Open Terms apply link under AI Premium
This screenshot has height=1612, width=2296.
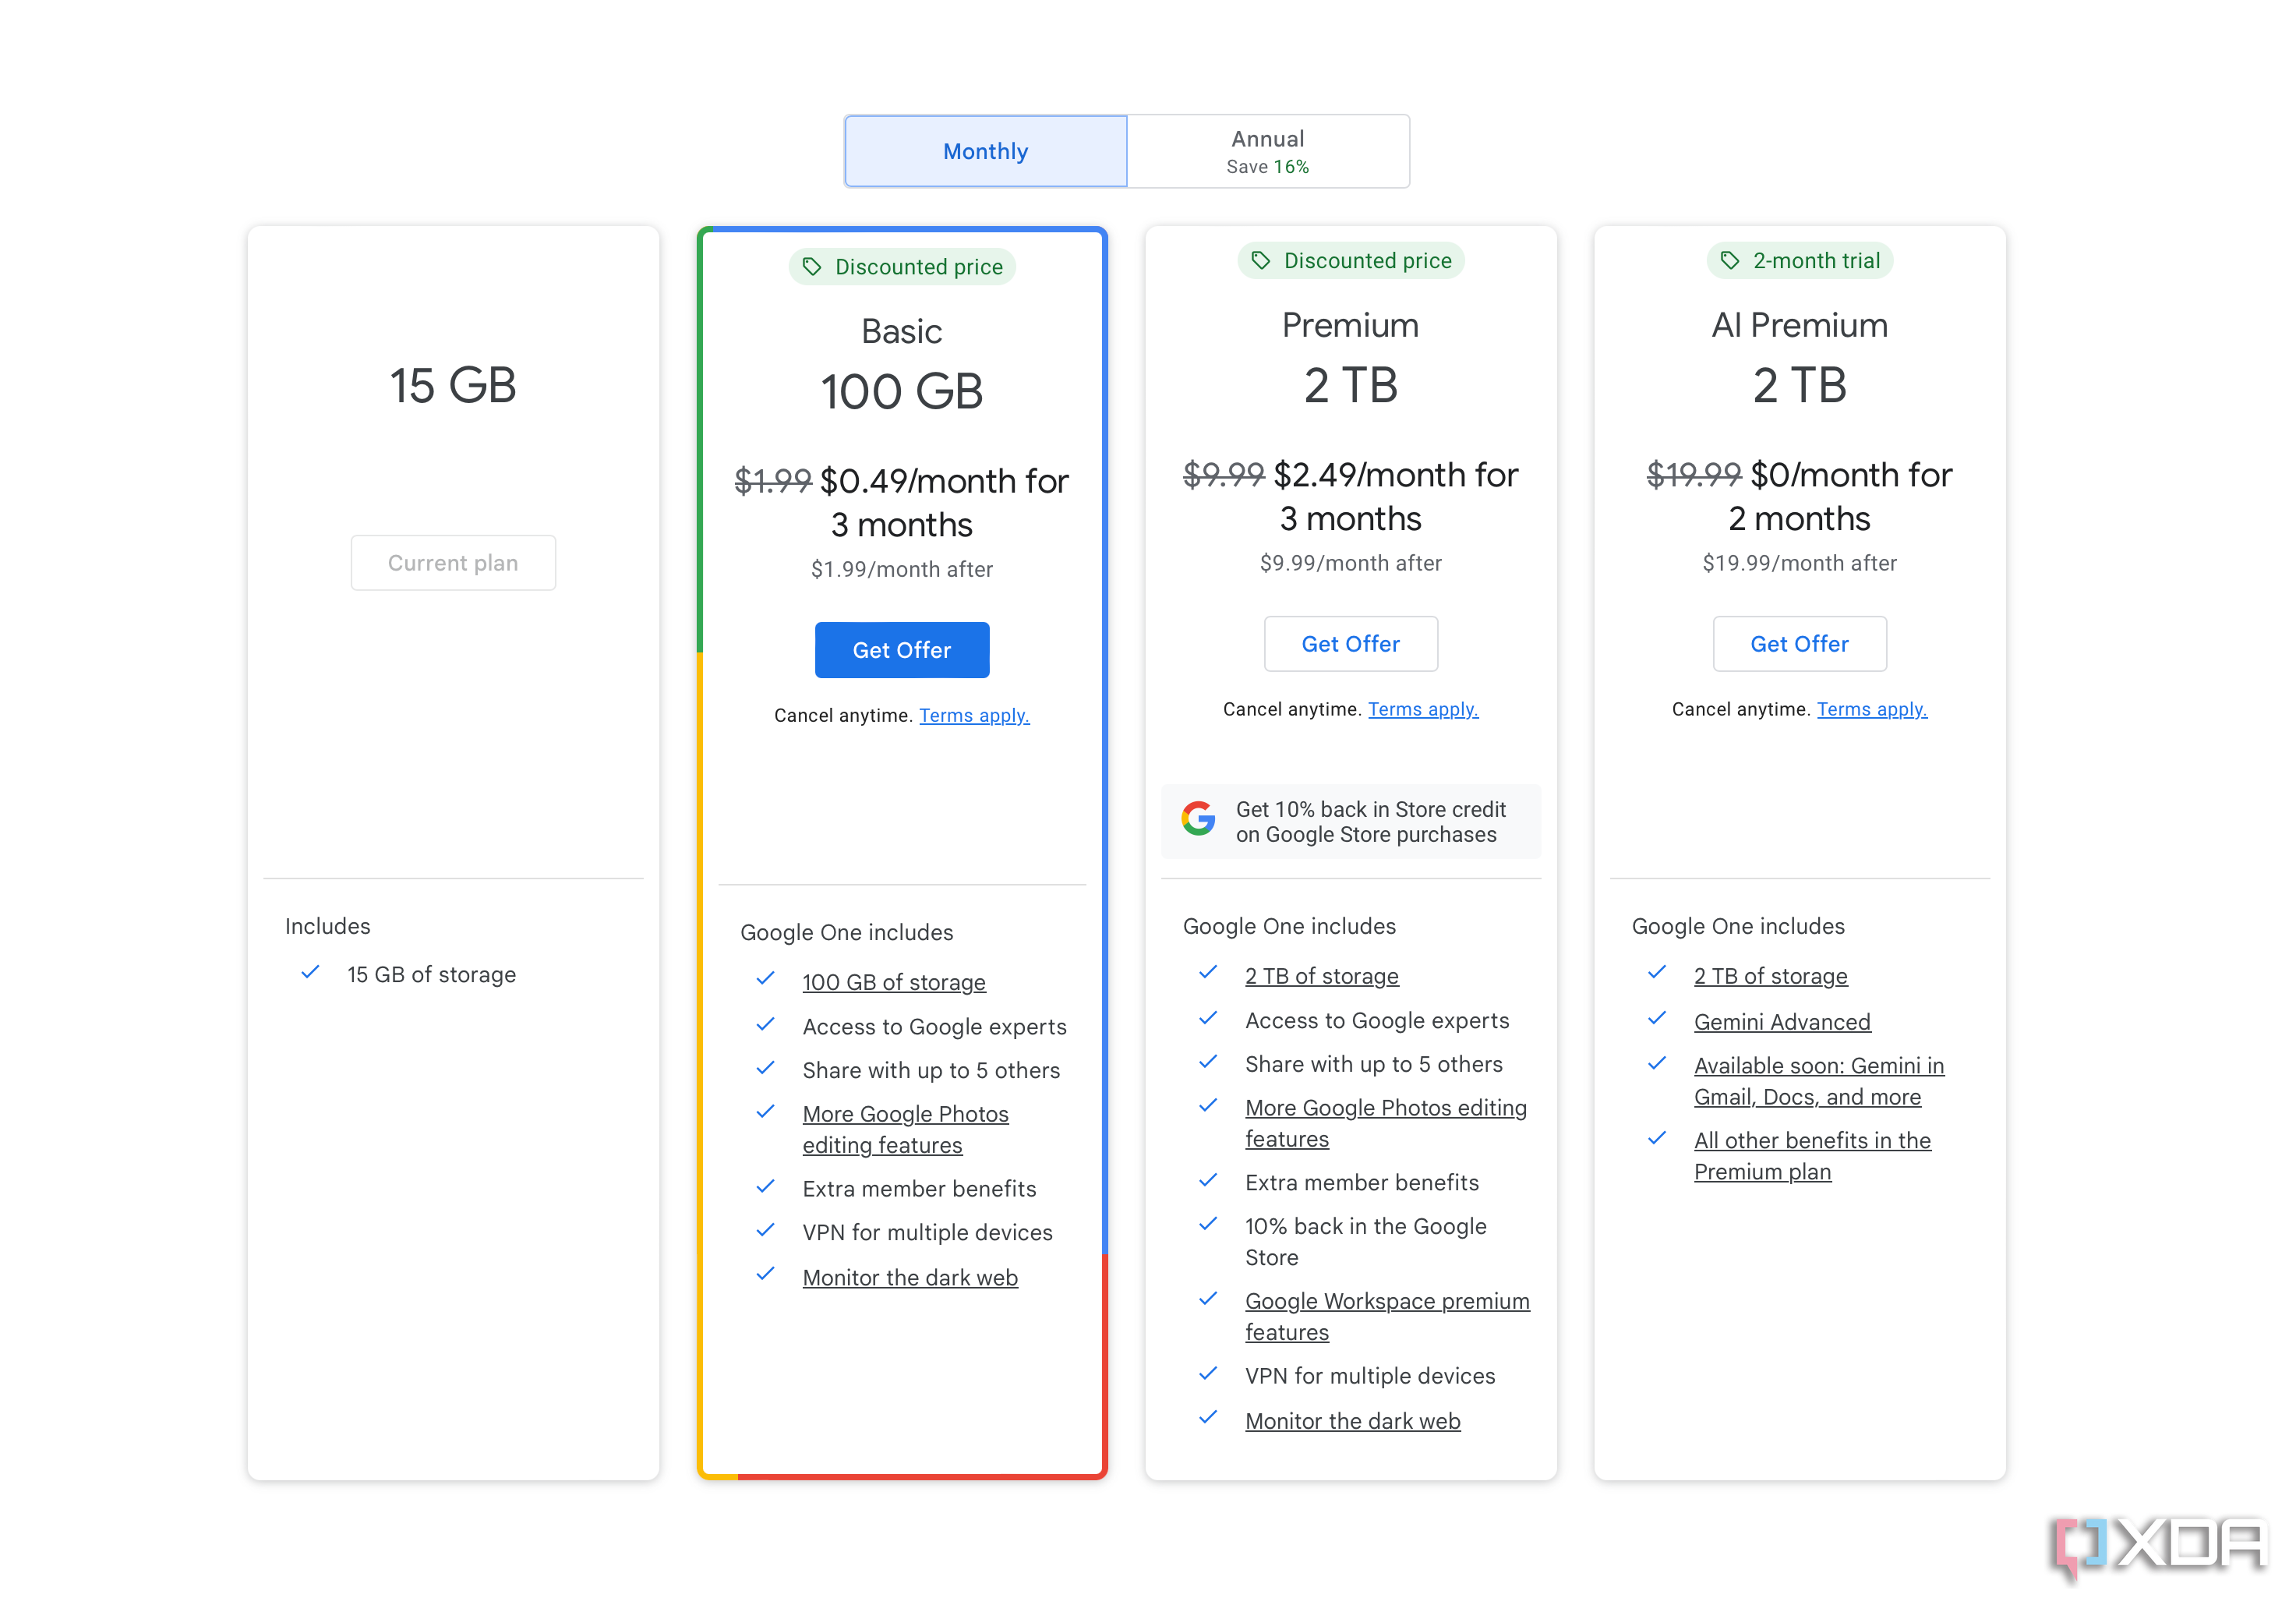coord(1872,710)
